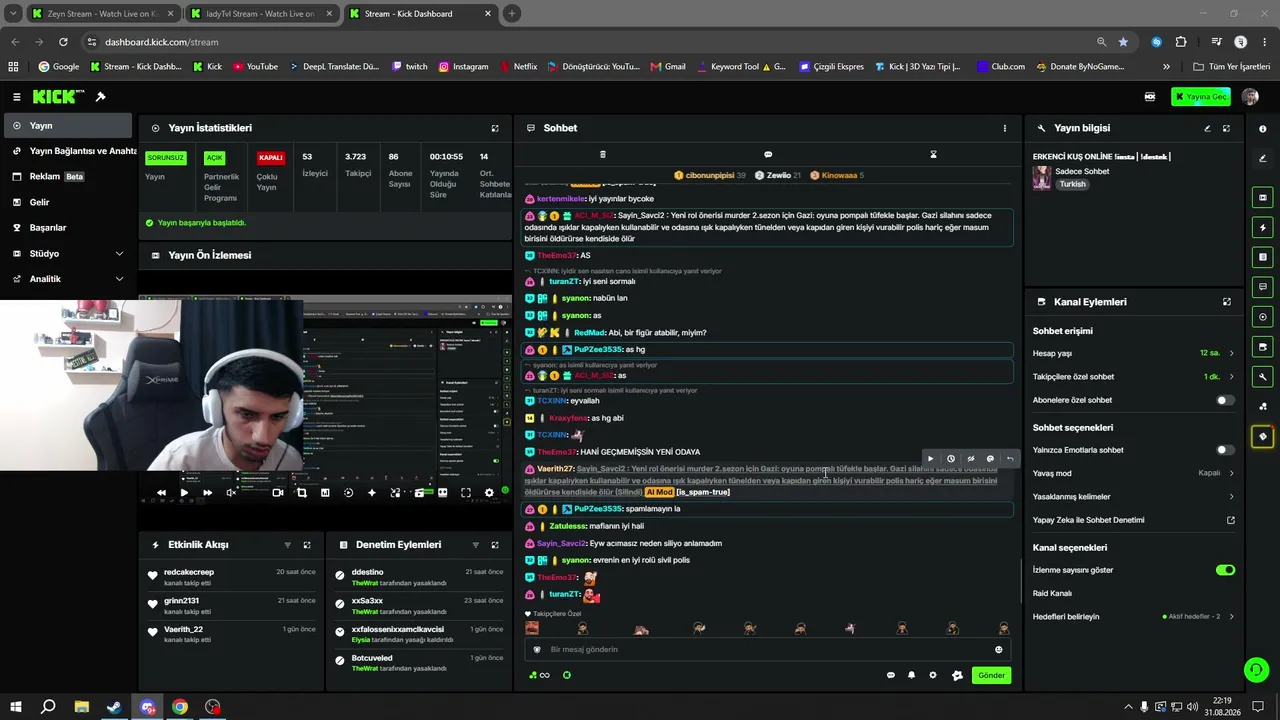Open the Hesap yaşı setting chevron

(1231, 353)
